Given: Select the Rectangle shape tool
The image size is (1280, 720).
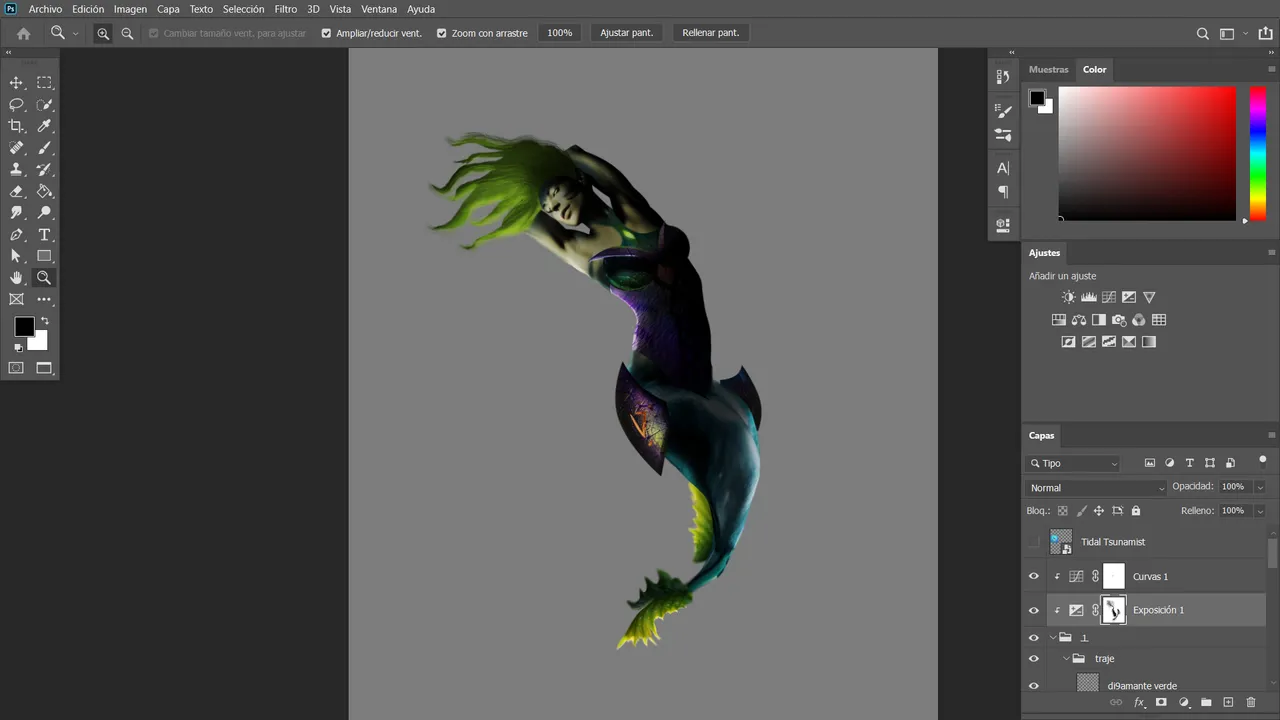Looking at the screenshot, I should pyautogui.click(x=44, y=256).
